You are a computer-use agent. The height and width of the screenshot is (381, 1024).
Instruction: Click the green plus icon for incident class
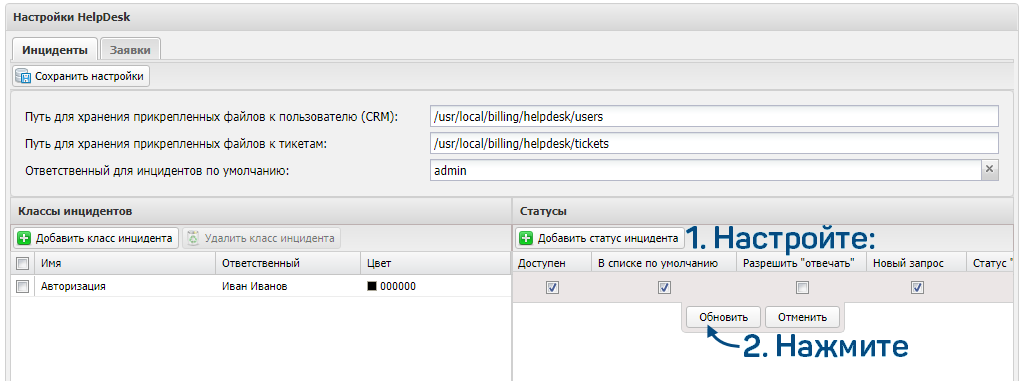point(24,238)
